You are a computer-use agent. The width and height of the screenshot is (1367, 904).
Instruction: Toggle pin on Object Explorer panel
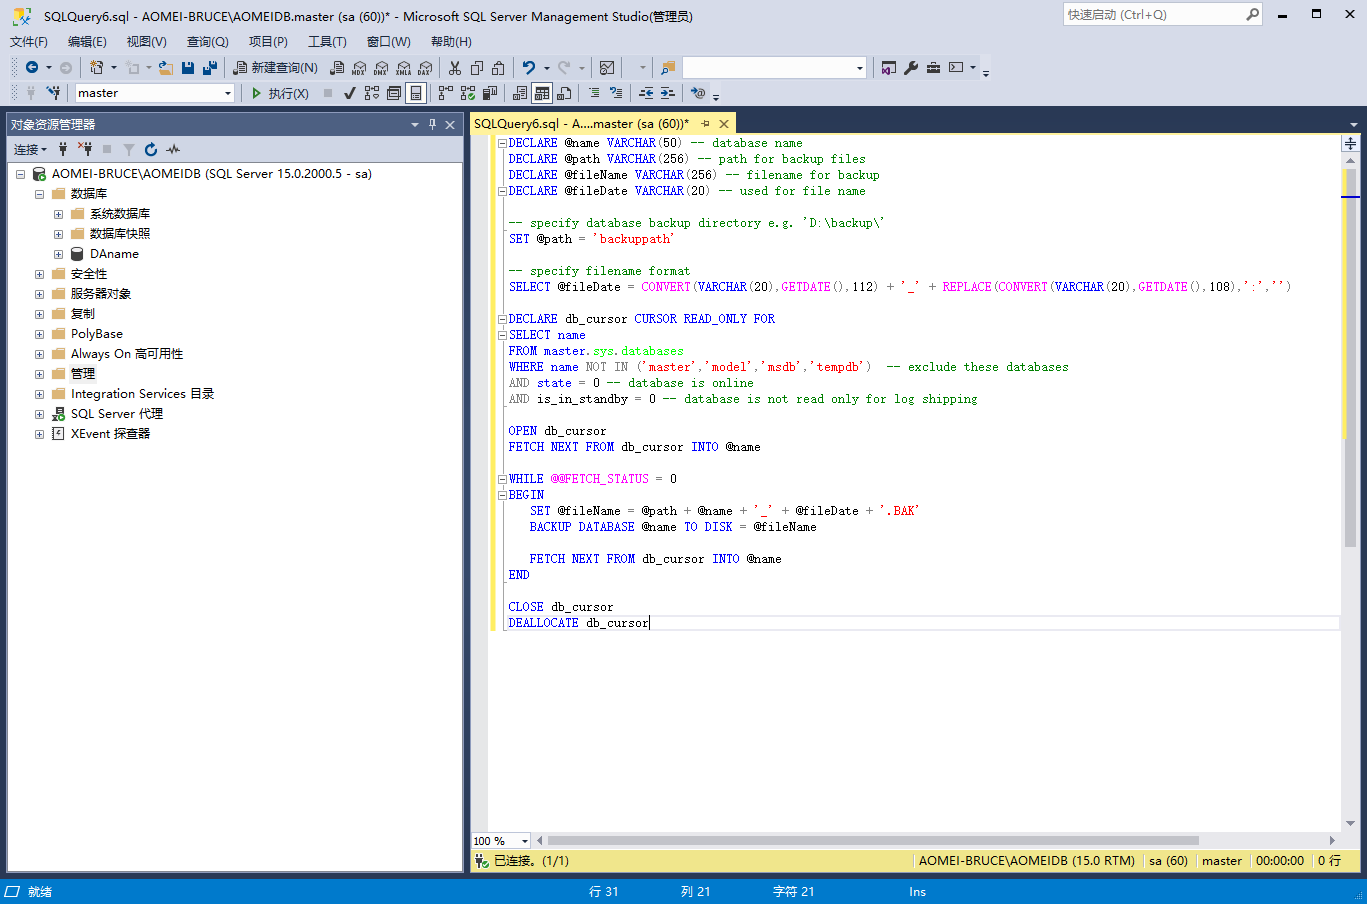[x=432, y=124]
